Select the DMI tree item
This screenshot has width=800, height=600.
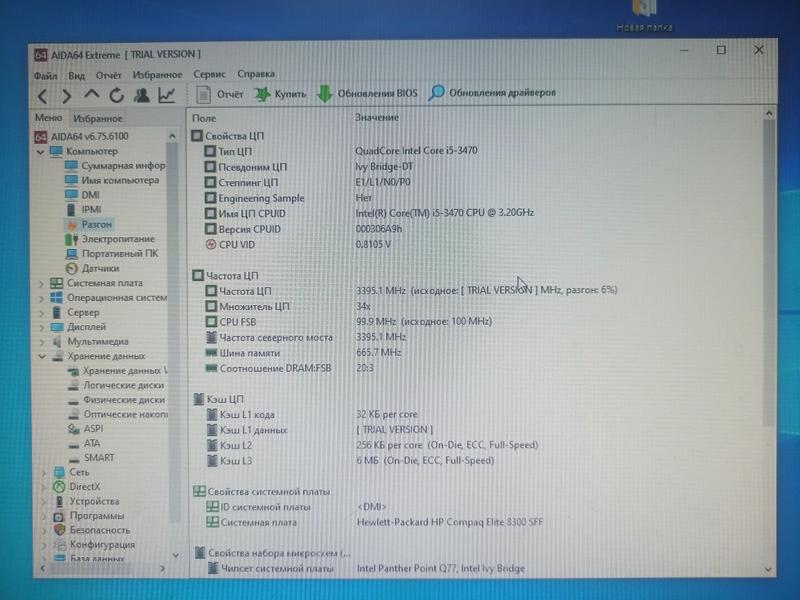coord(83,195)
